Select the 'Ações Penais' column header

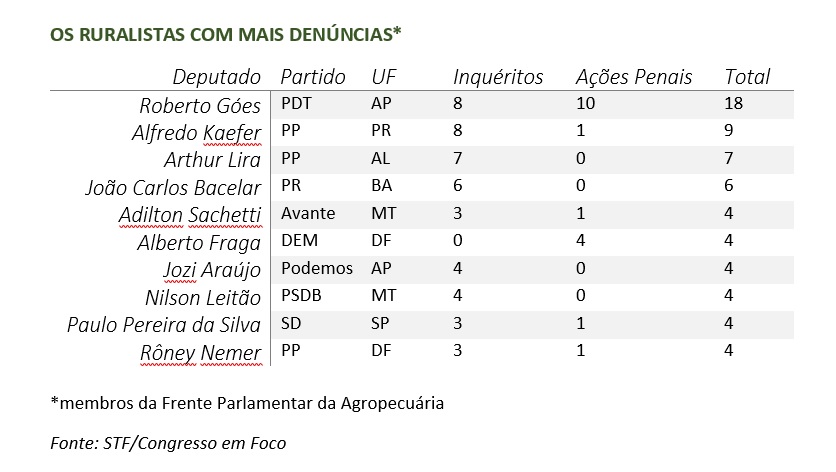click(x=634, y=77)
